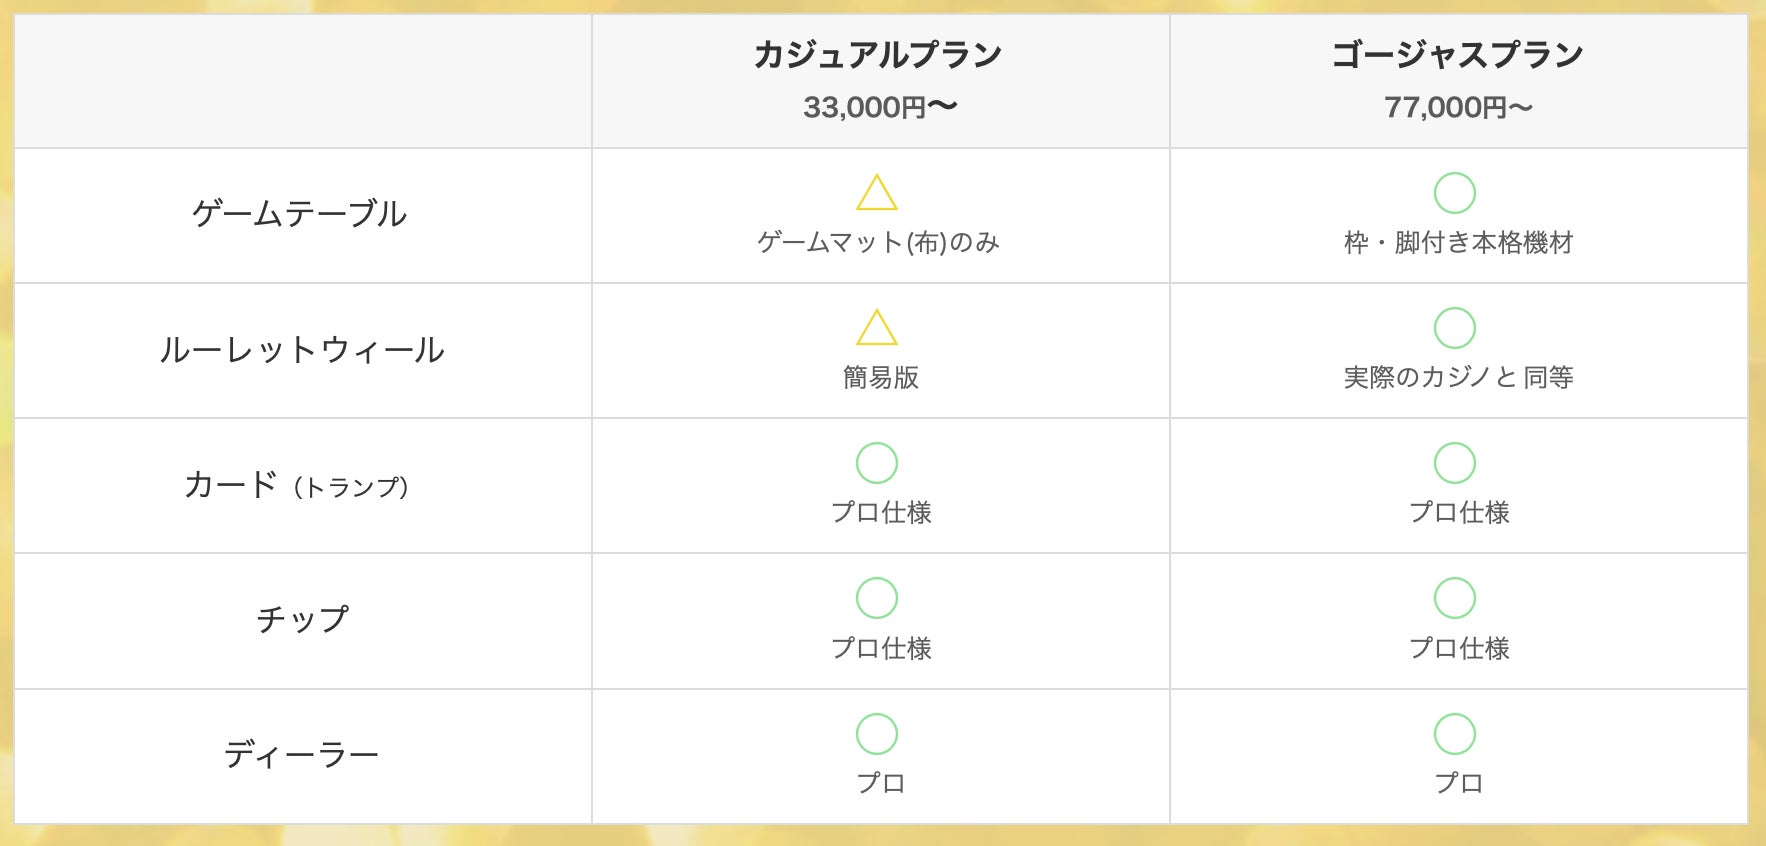Click the yellow triangle in the Casual ゲームテーブル cell
The height and width of the screenshot is (846, 1766).
pos(877,194)
